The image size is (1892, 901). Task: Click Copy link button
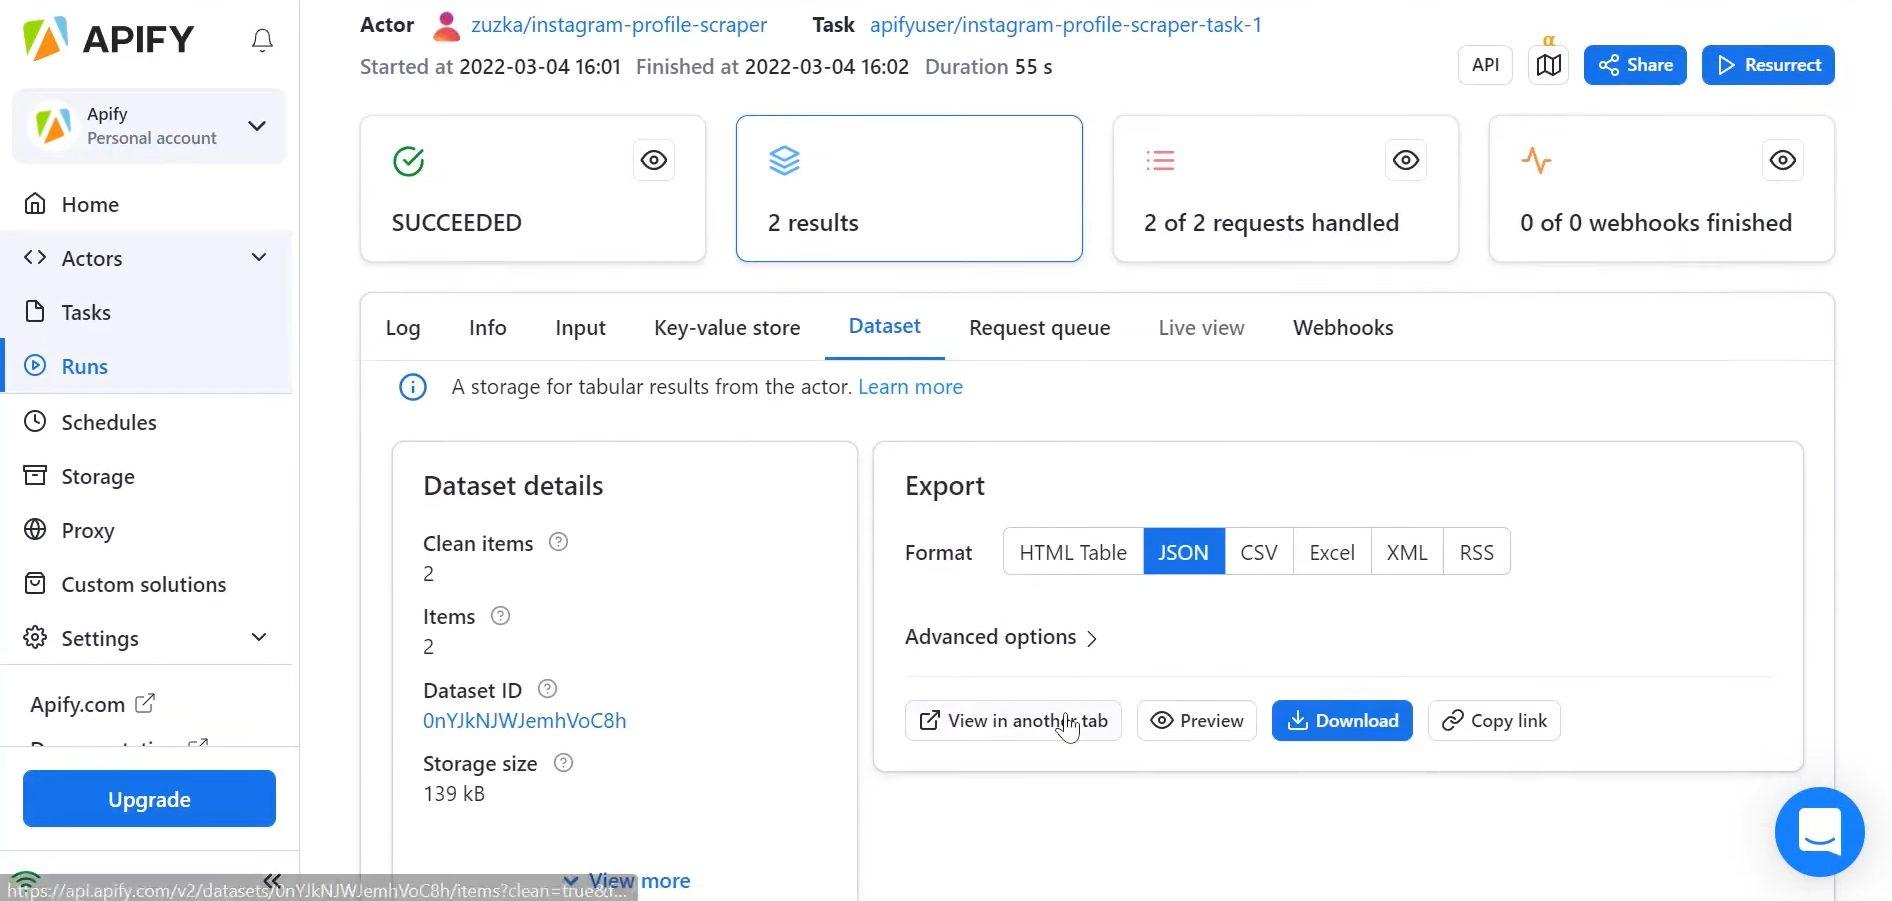coord(1494,721)
